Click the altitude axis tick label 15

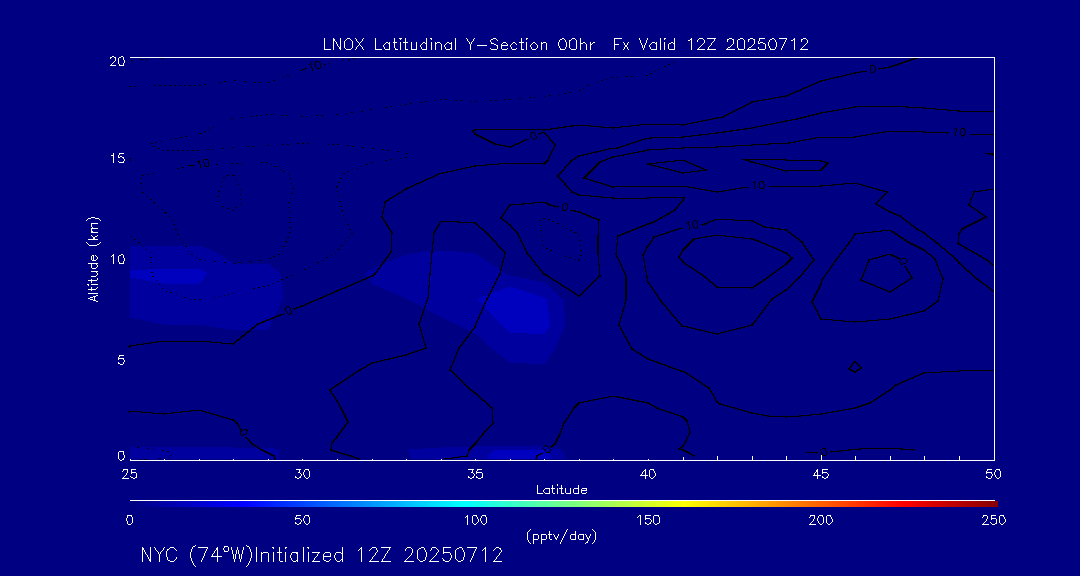pos(117,158)
